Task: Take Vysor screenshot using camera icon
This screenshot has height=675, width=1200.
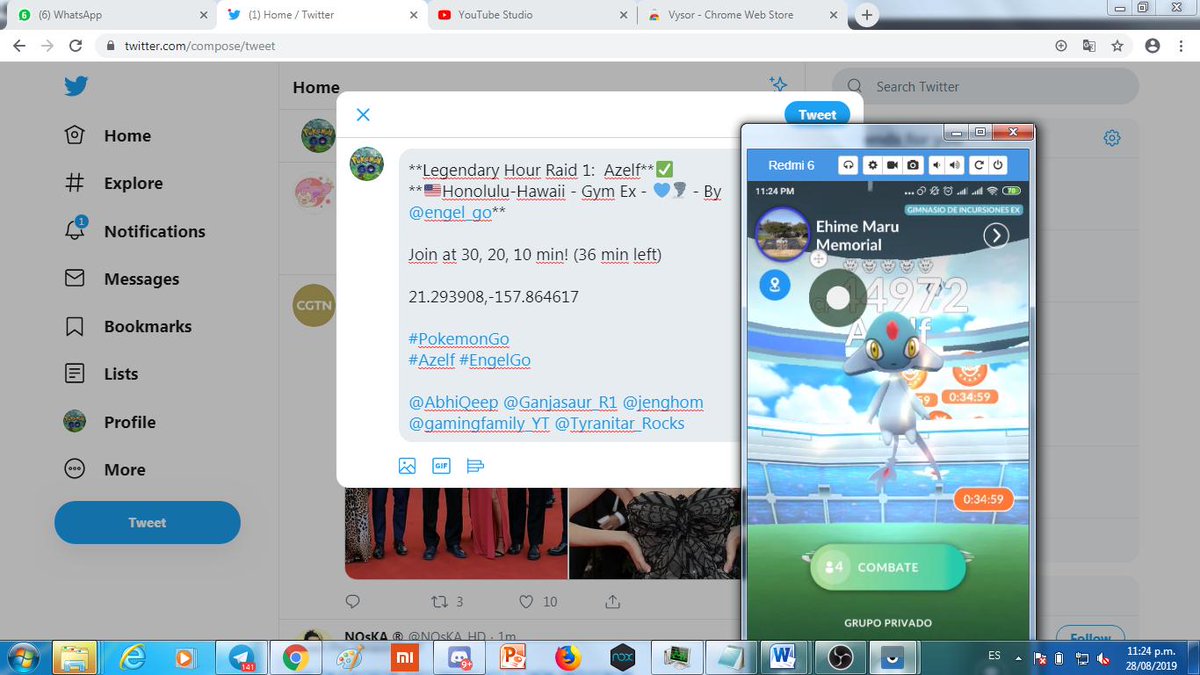Action: click(x=912, y=165)
